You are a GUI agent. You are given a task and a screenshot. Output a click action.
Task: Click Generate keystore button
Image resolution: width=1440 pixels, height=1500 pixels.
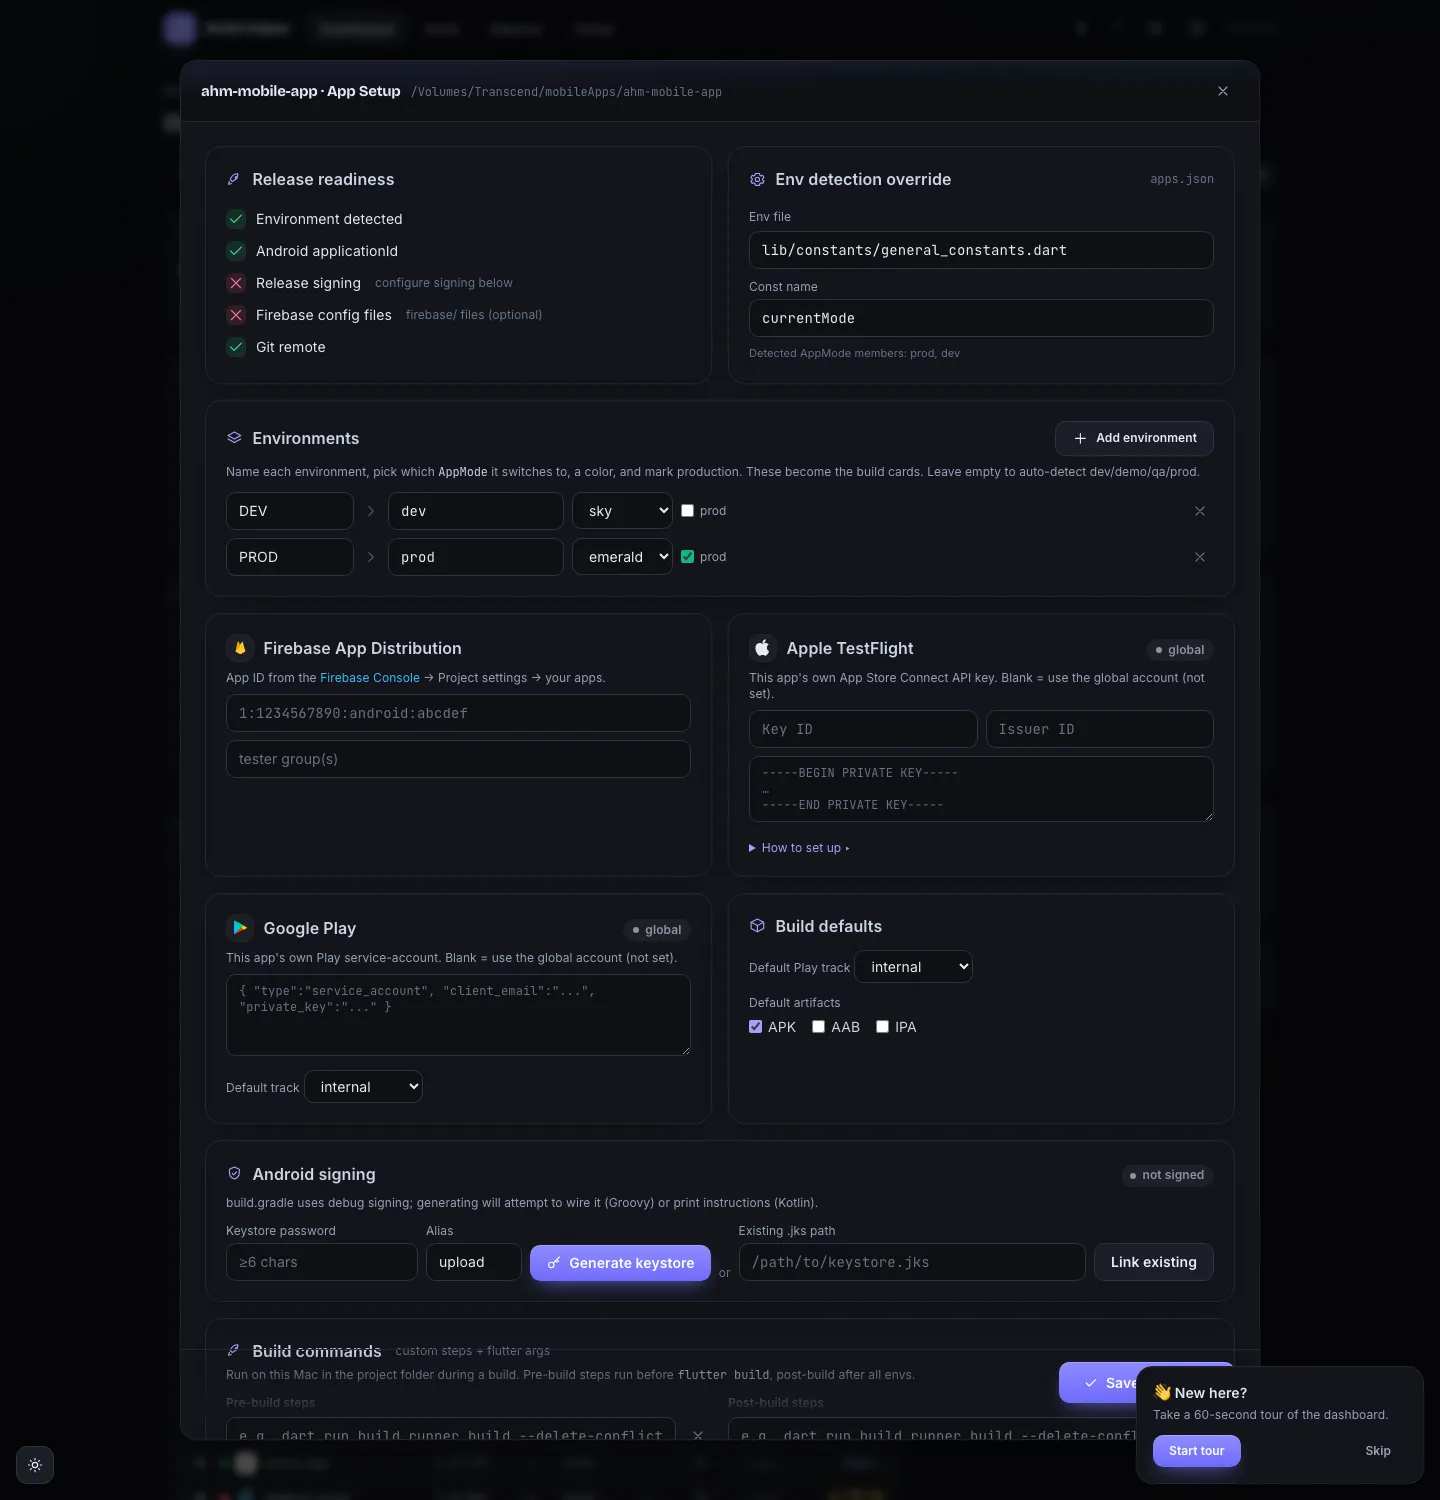pyautogui.click(x=620, y=1263)
